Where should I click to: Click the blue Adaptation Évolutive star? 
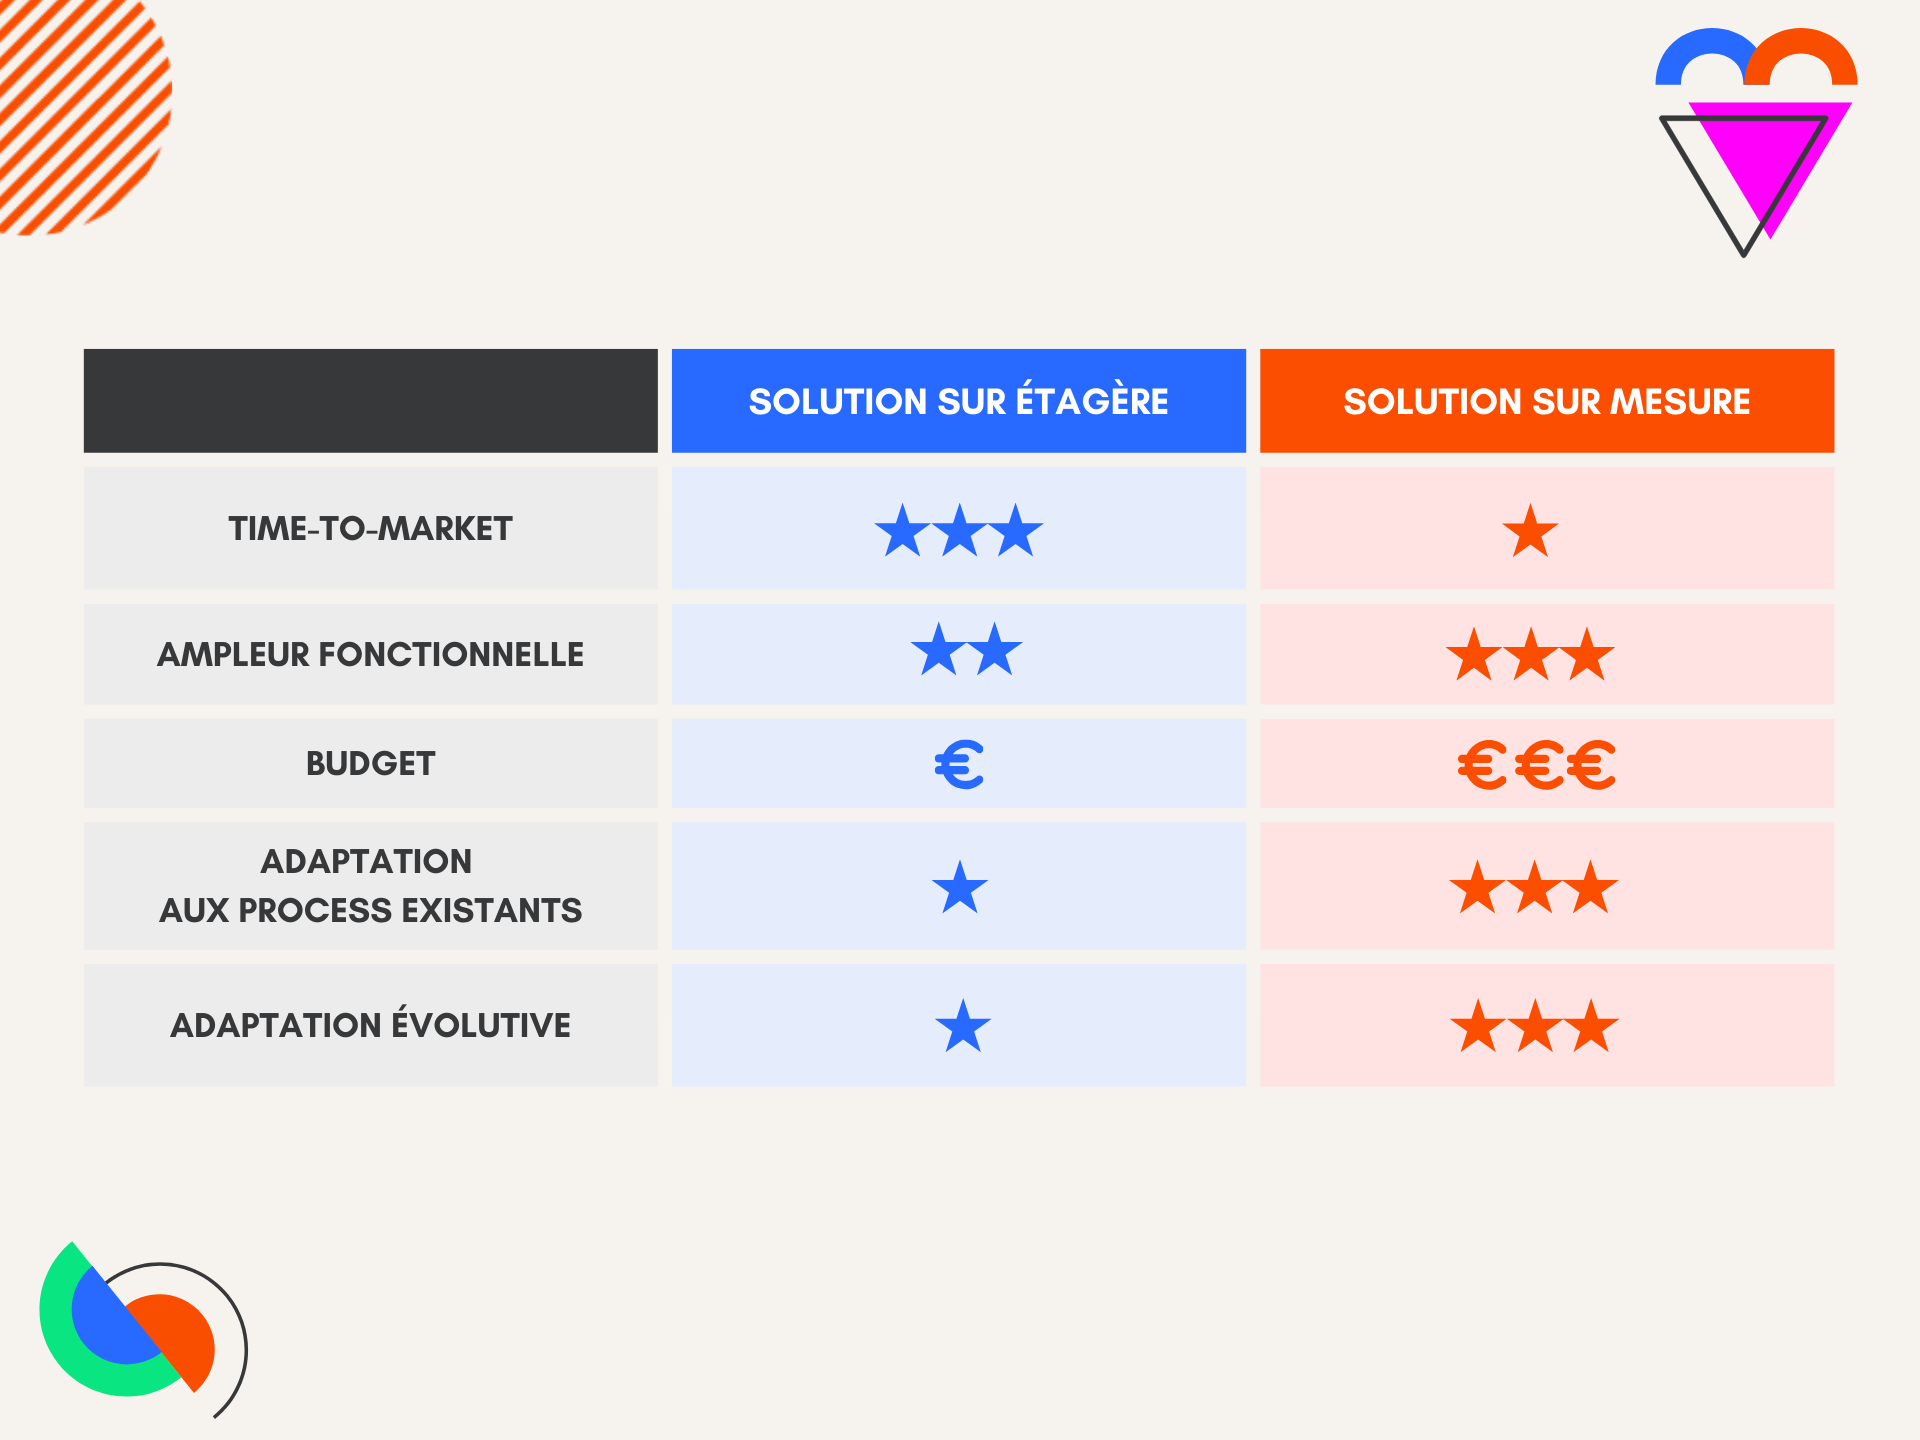963,1026
